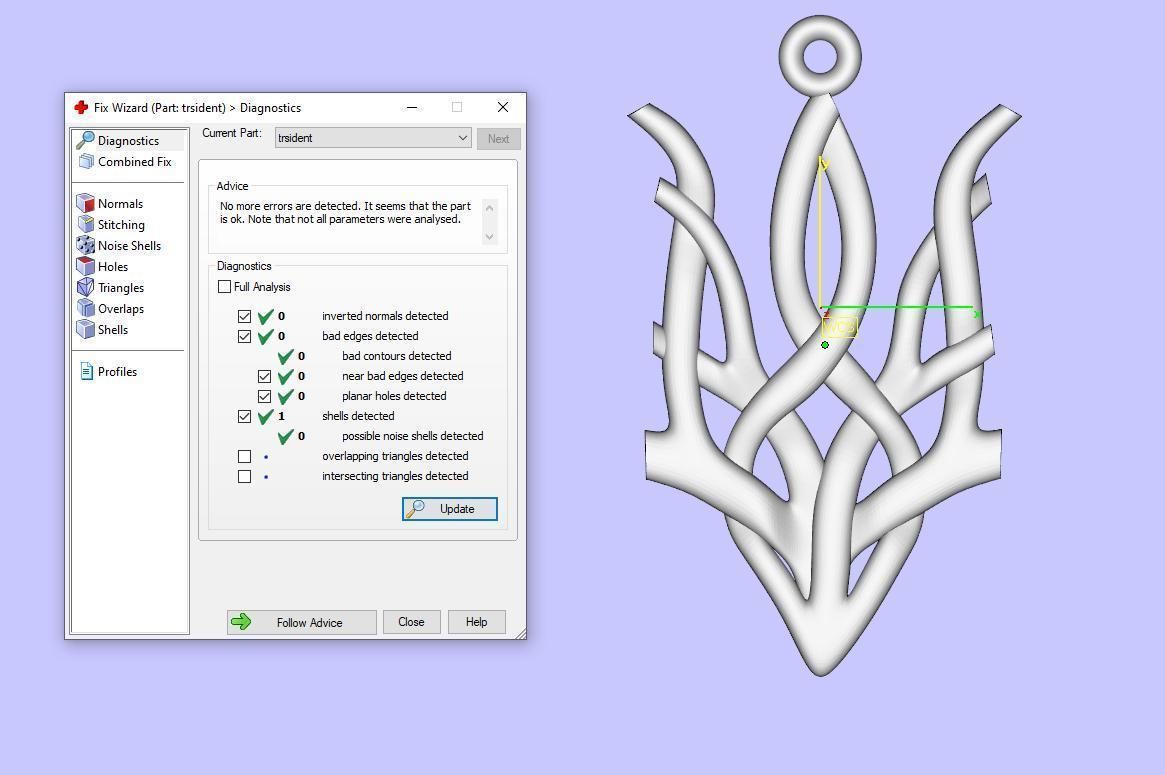This screenshot has height=775, width=1165.
Task: Go to the Profiles page
Action: [x=117, y=372]
